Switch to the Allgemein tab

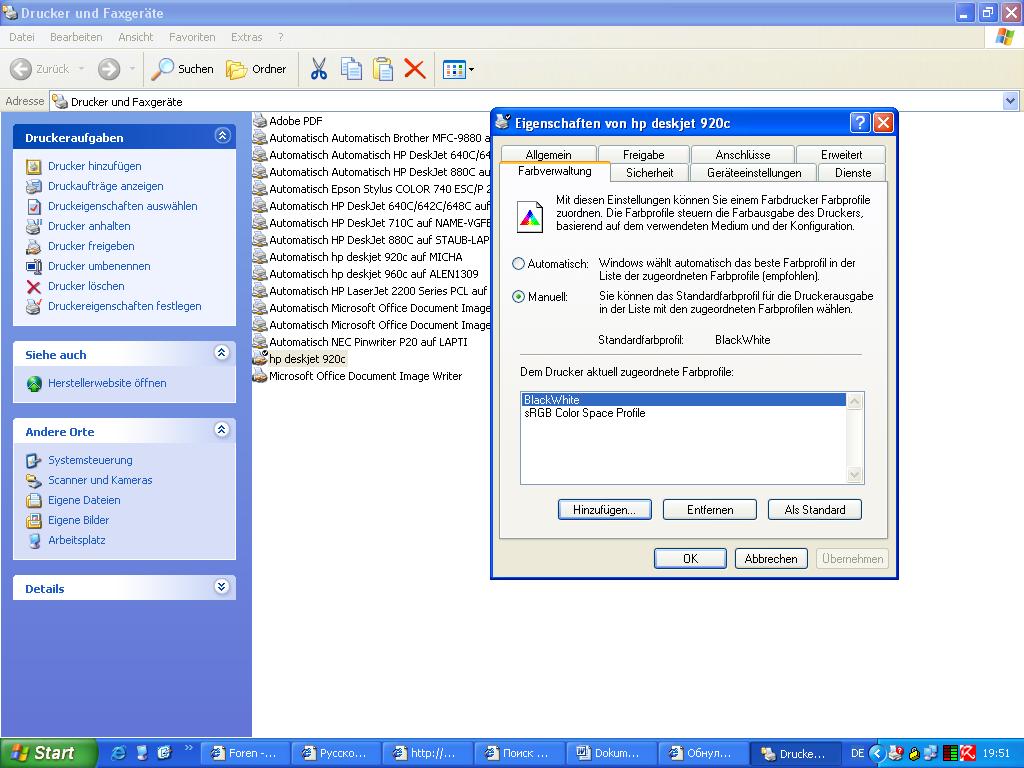pyautogui.click(x=548, y=155)
